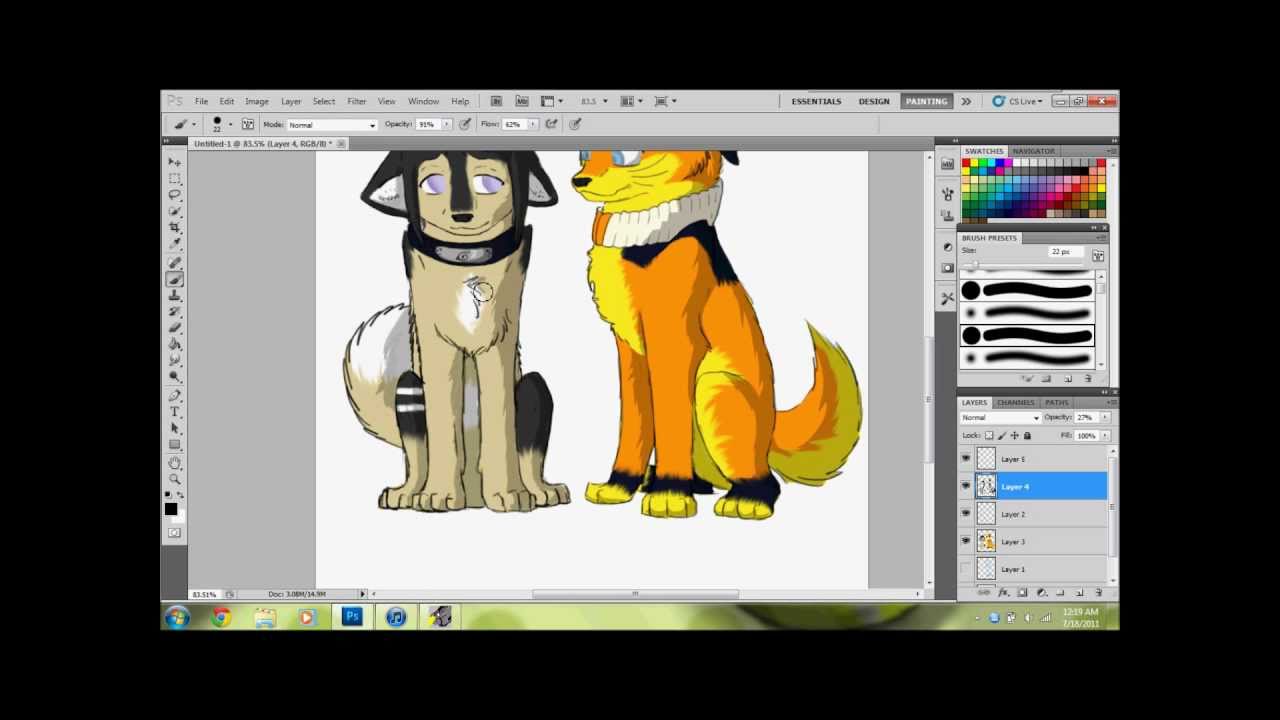Show Layer 1 visibility box
The image size is (1280, 720).
pyautogui.click(x=966, y=569)
